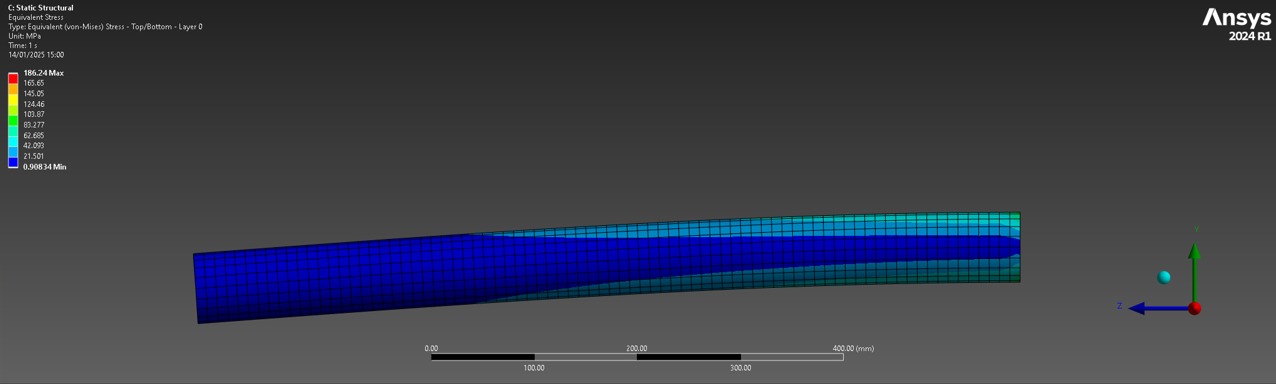Select legend value 165.65
This screenshot has width=1276, height=384.
pyautogui.click(x=34, y=83)
